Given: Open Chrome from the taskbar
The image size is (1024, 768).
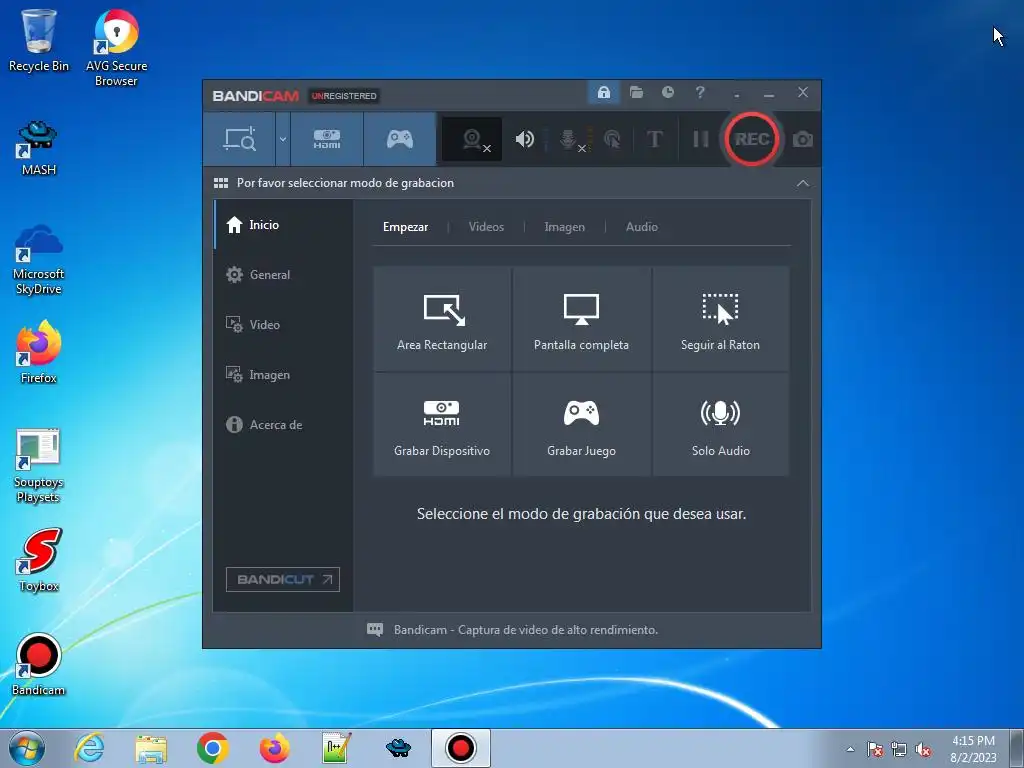Looking at the screenshot, I should [212, 748].
